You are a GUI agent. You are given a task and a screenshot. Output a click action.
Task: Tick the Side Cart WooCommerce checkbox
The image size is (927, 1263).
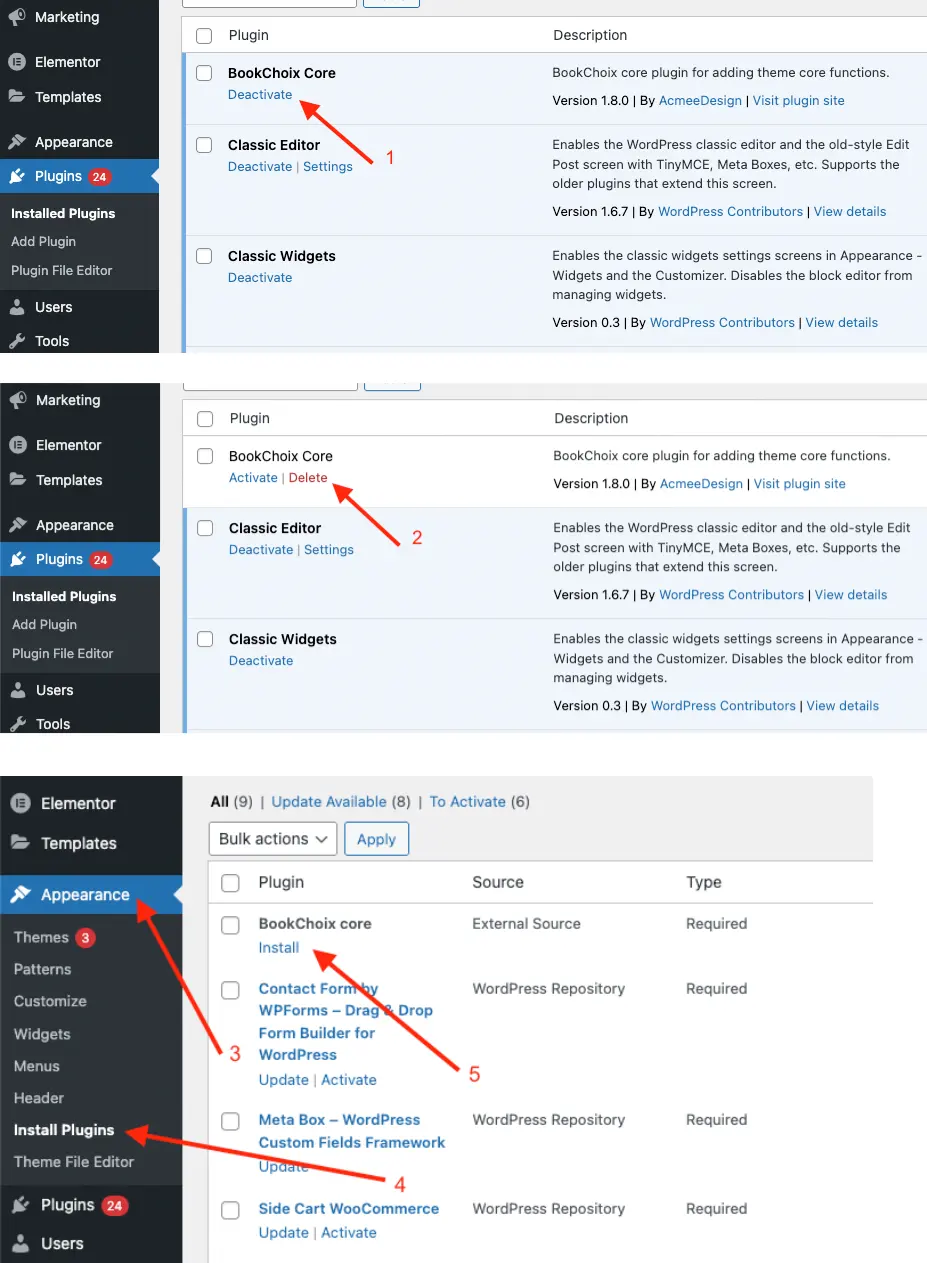[x=231, y=1210]
